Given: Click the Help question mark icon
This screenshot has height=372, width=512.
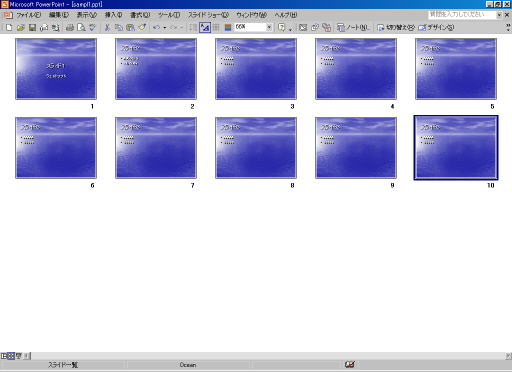Looking at the screenshot, I should click(282, 27).
